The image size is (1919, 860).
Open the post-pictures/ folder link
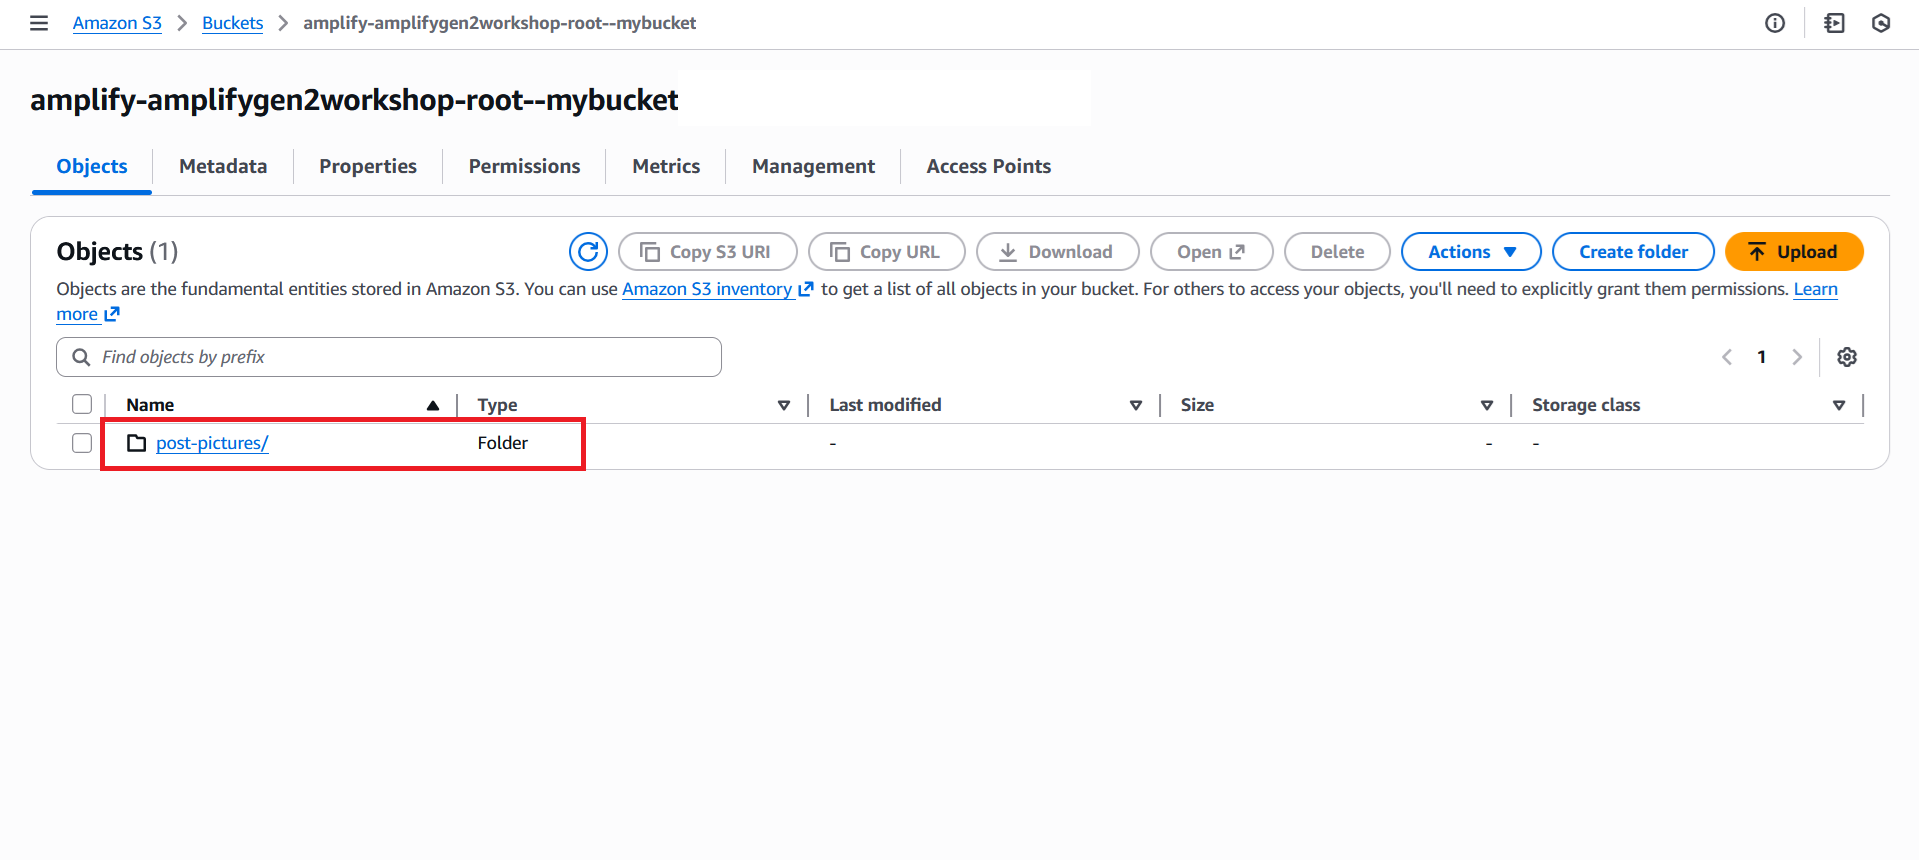tap(212, 443)
